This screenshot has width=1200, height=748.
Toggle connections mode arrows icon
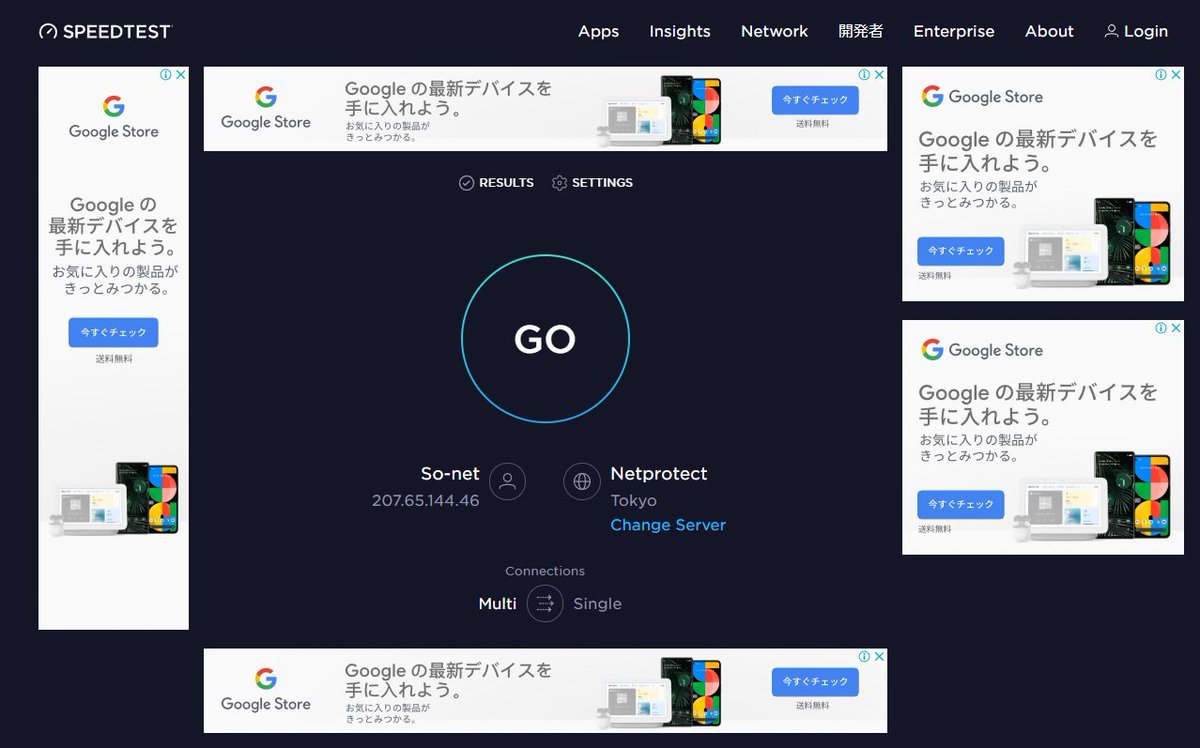(x=545, y=603)
